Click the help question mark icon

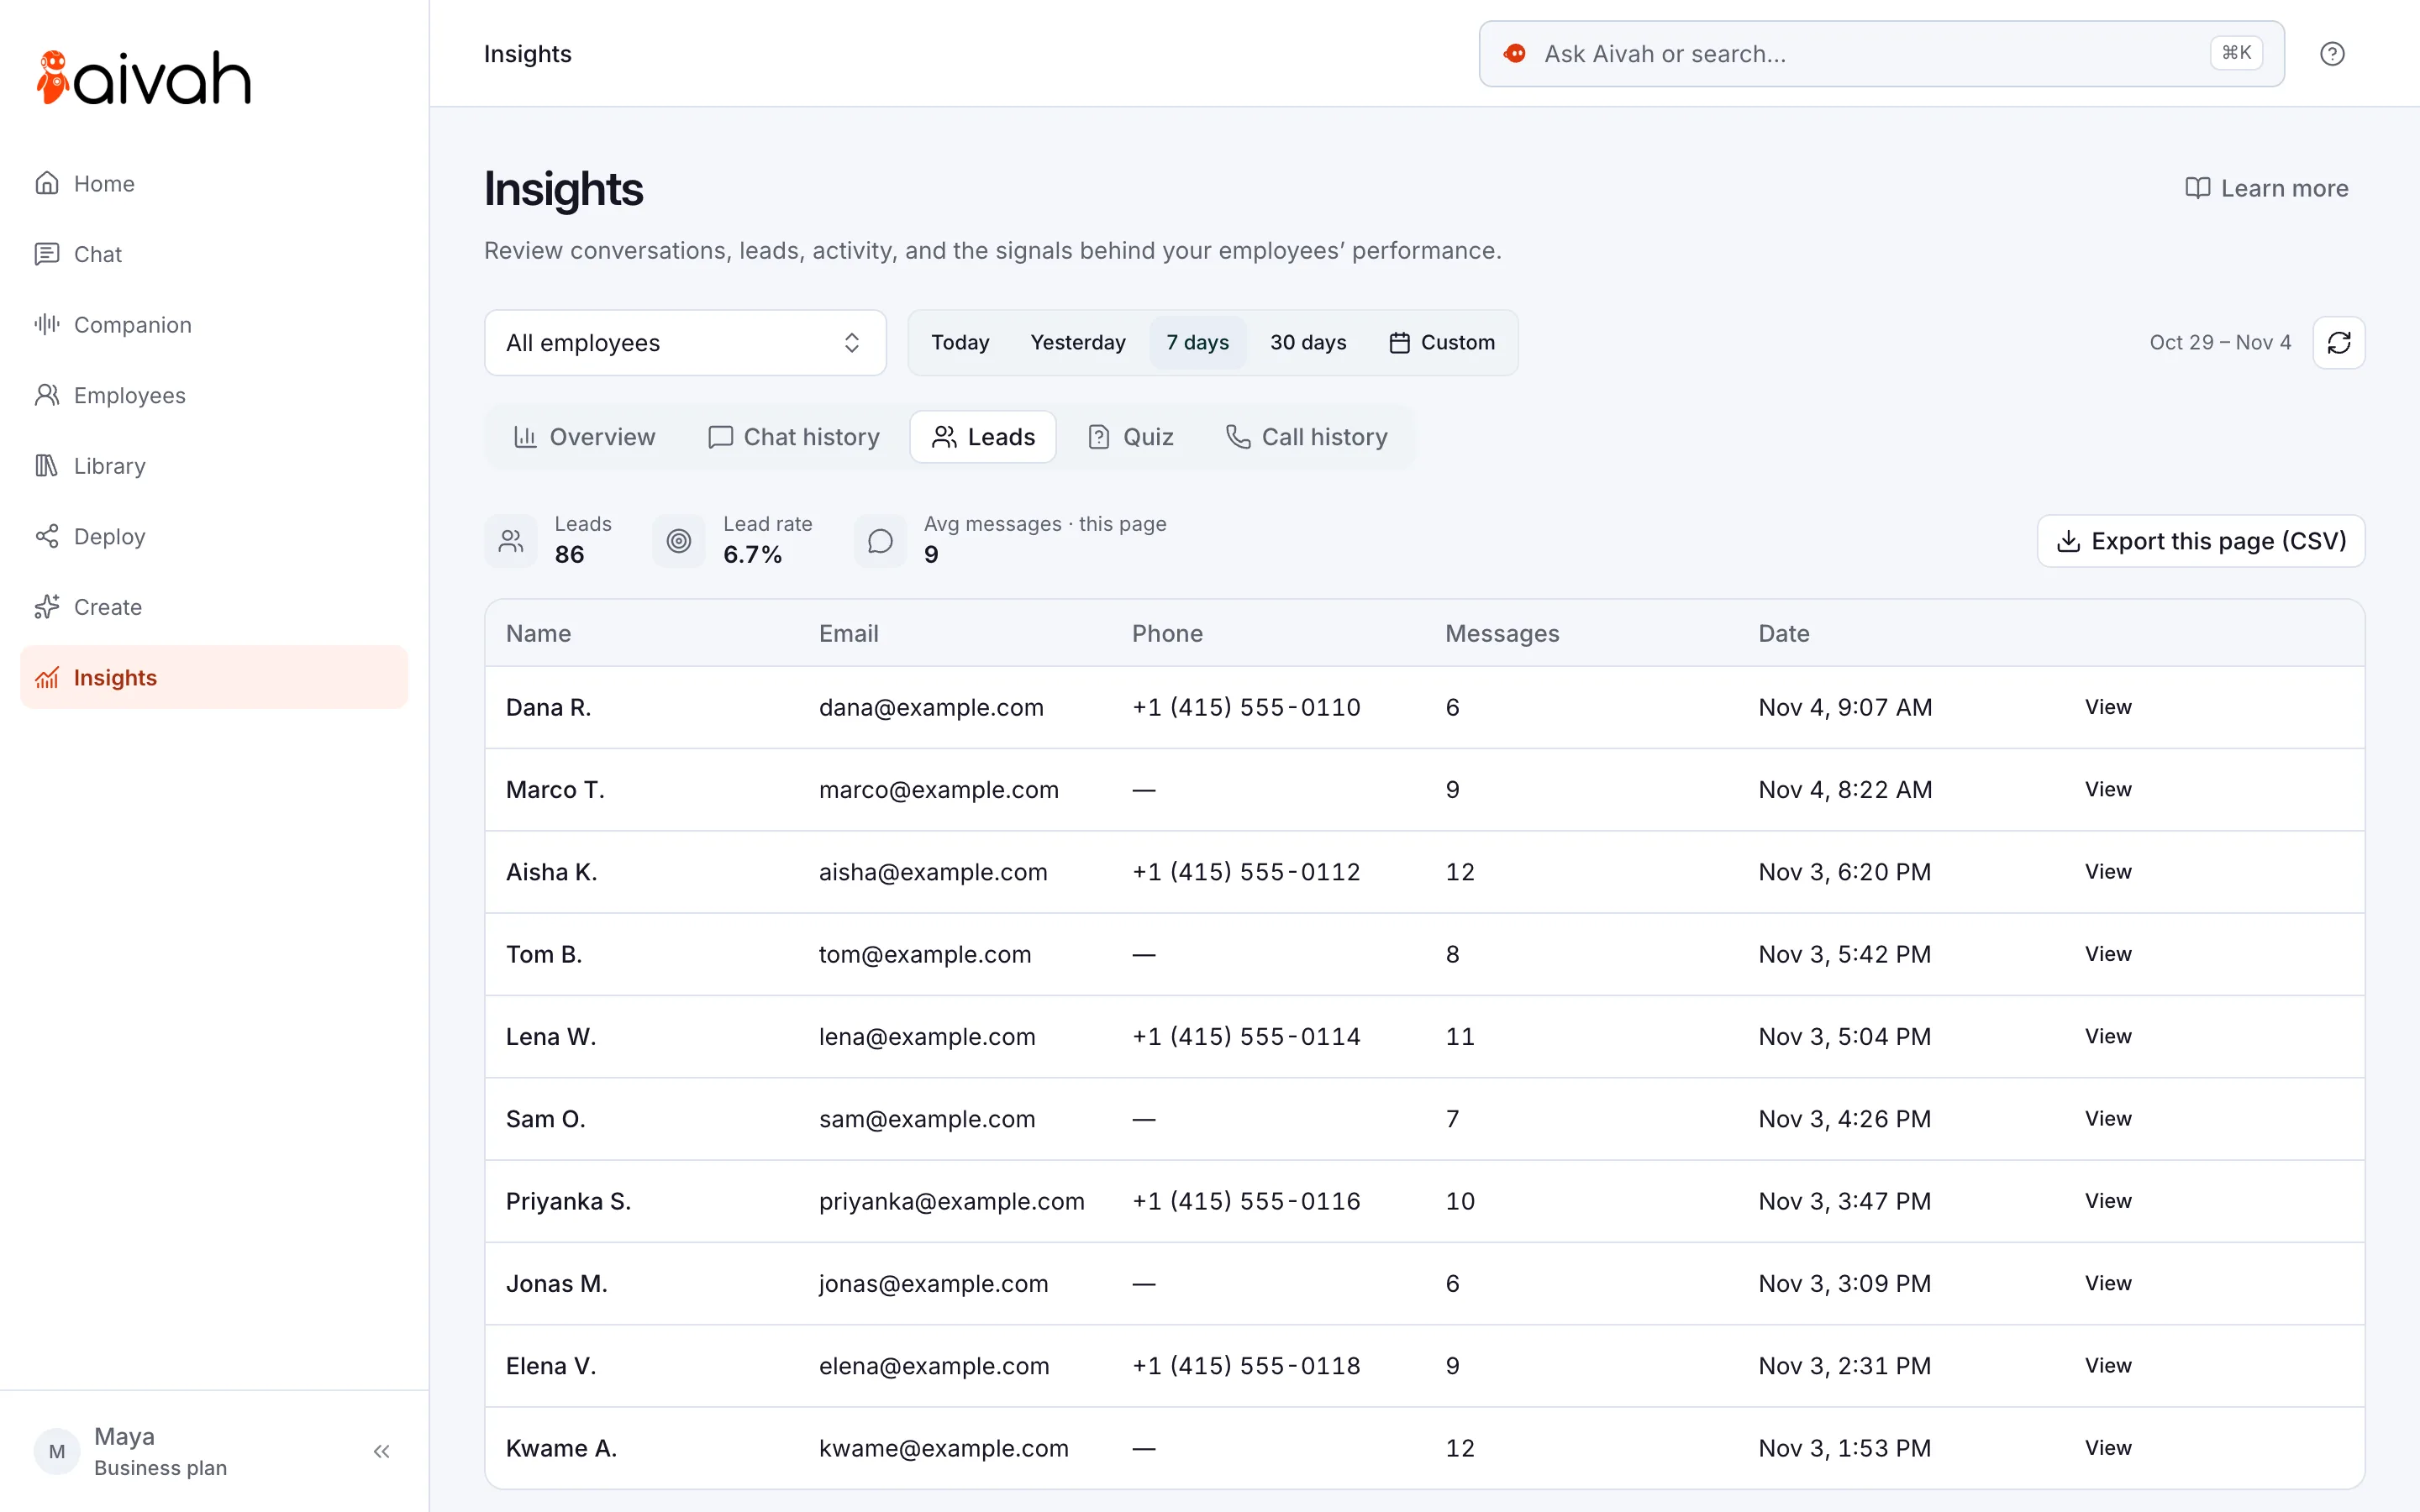2332,54
